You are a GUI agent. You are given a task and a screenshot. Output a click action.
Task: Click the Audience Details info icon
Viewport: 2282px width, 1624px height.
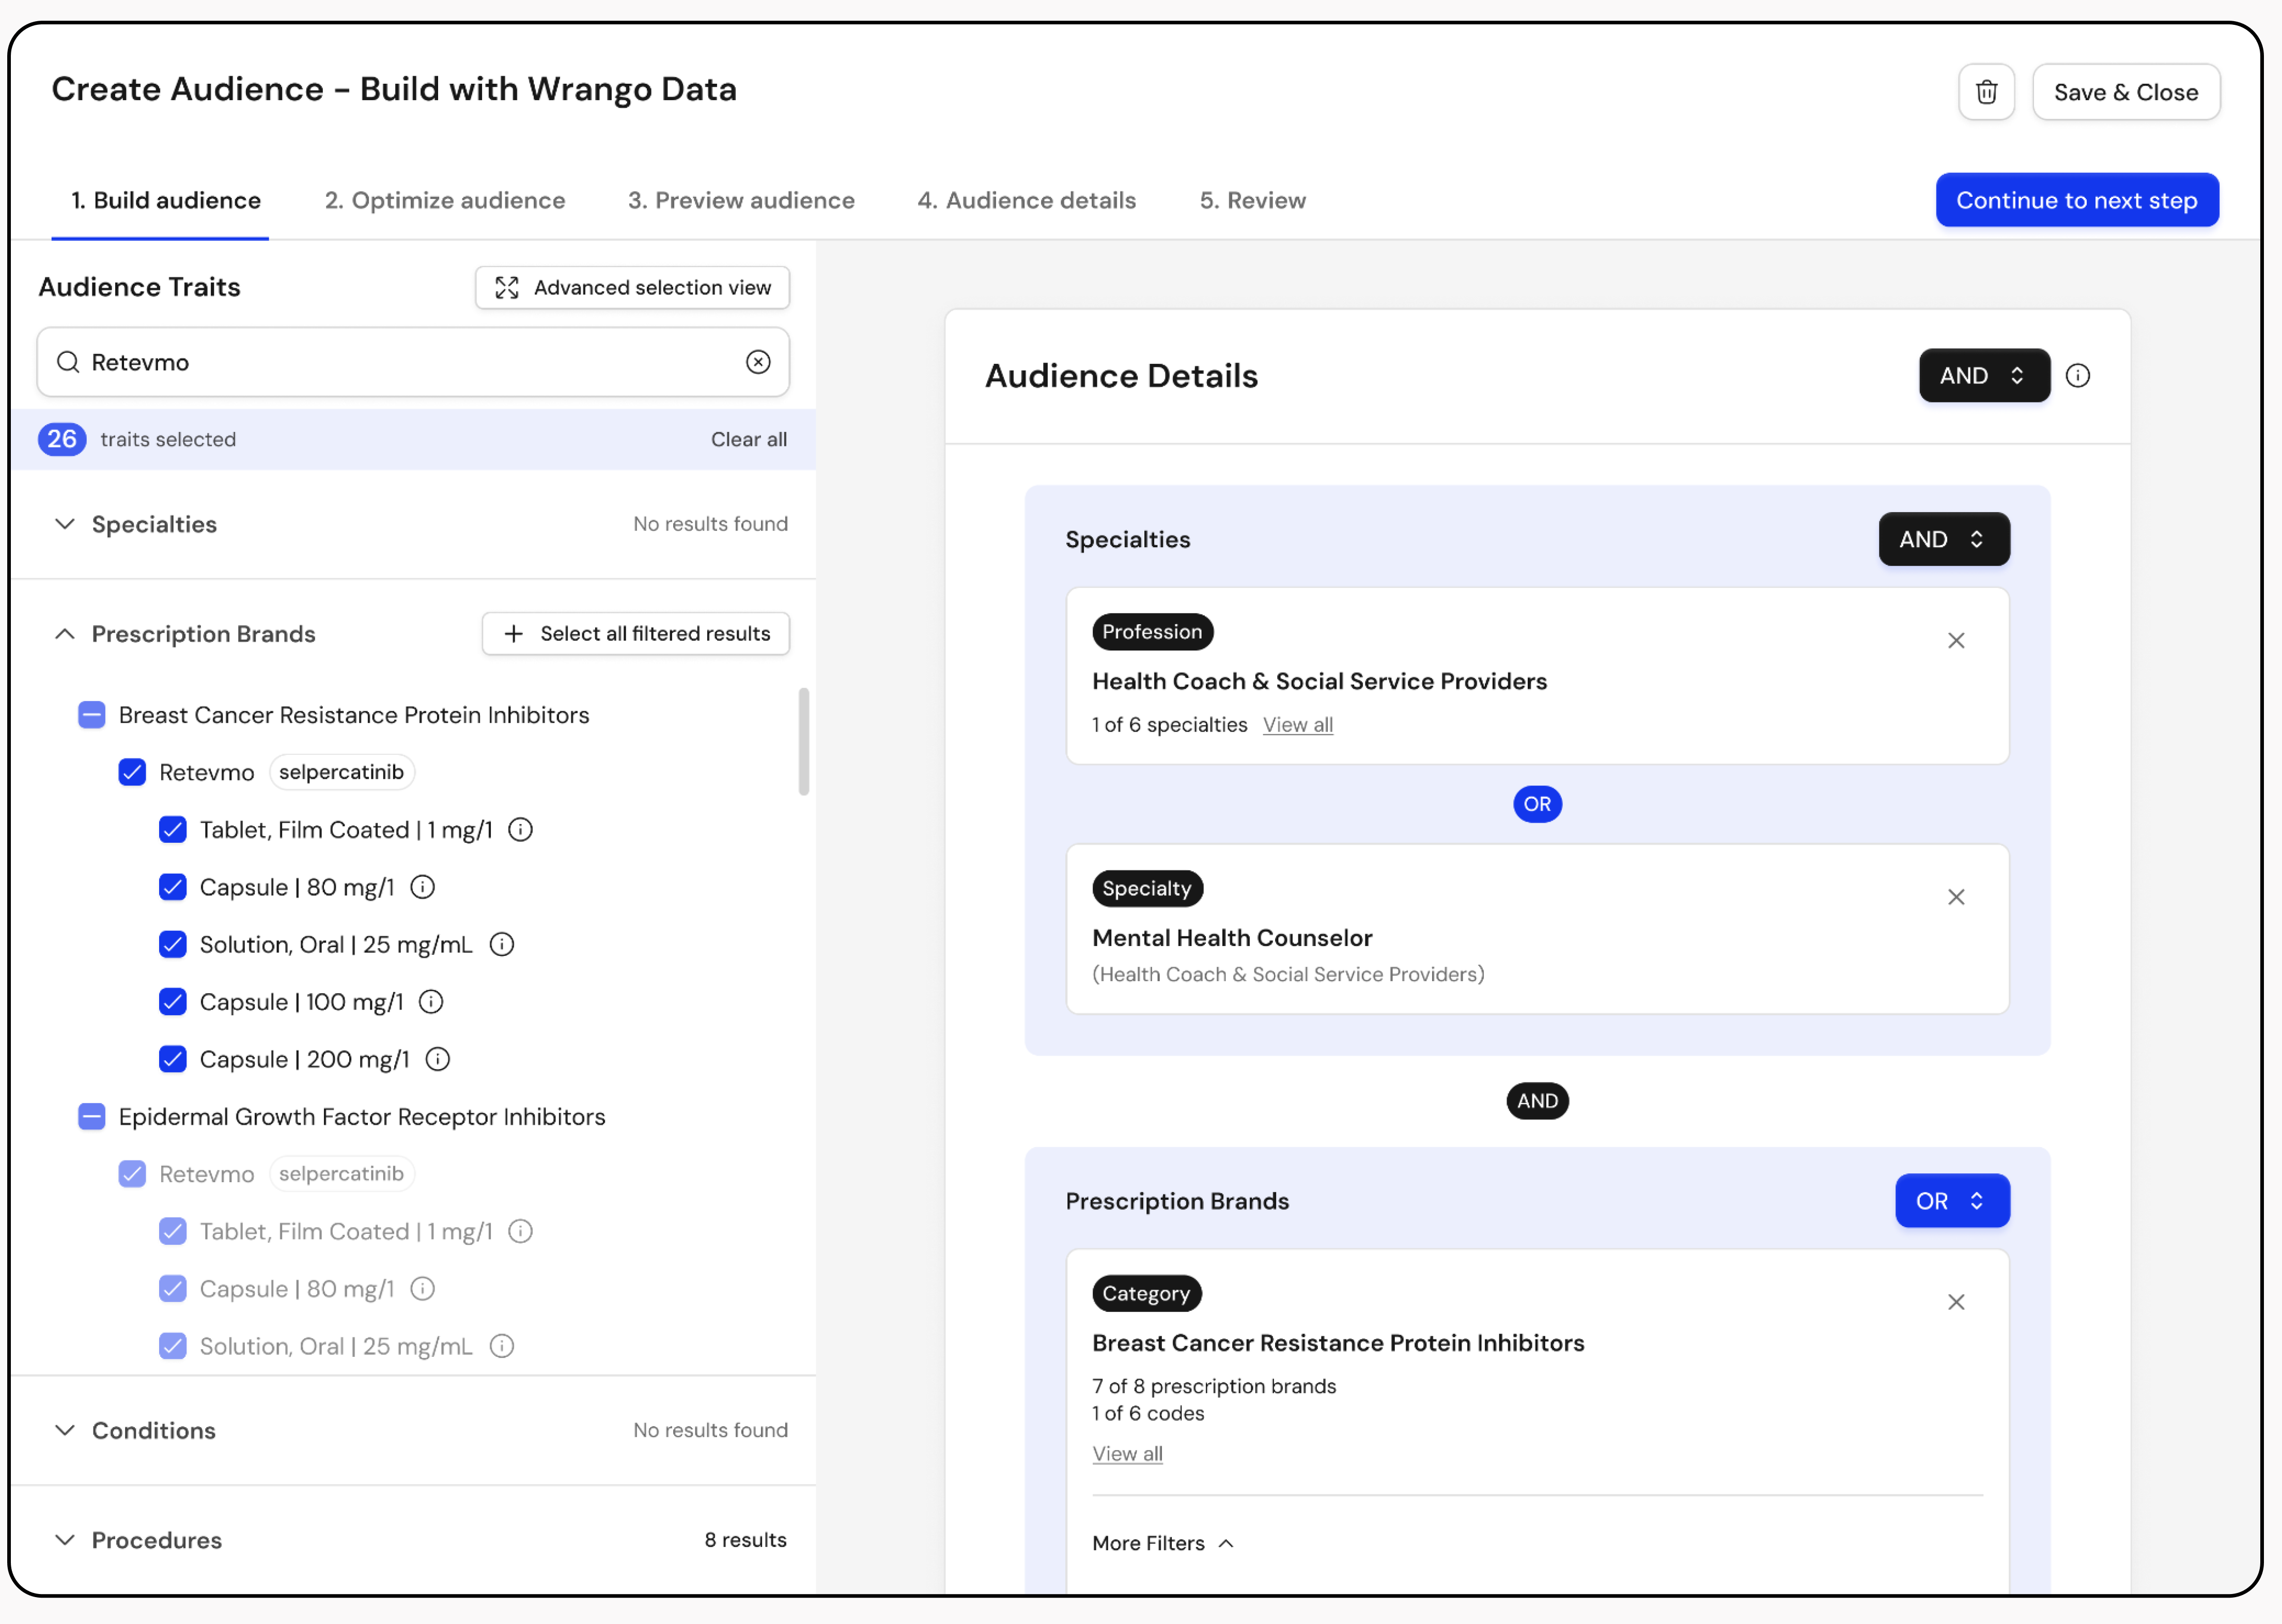coord(2077,376)
